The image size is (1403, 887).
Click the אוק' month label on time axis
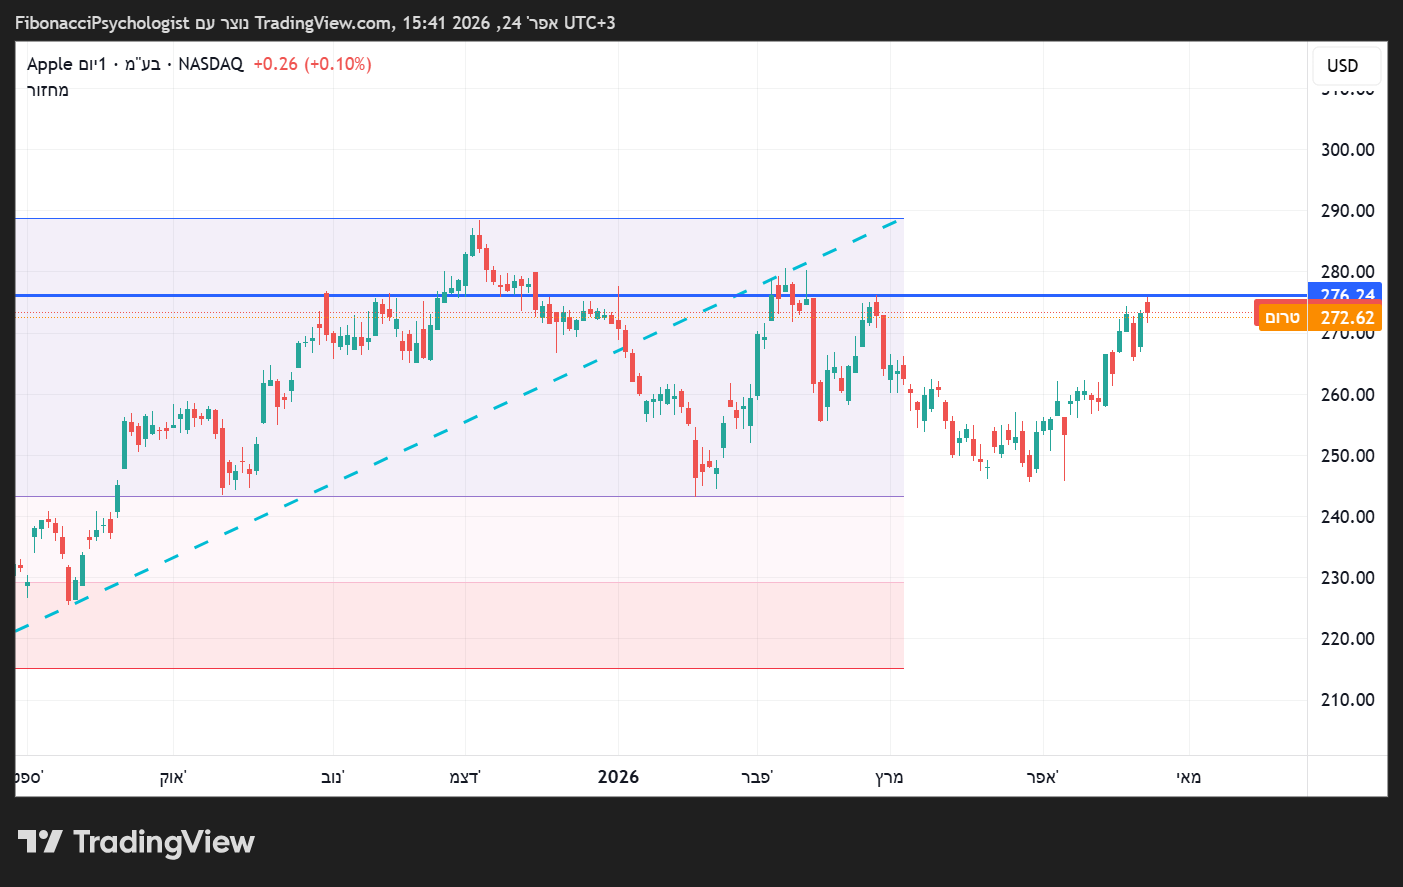click(x=173, y=777)
